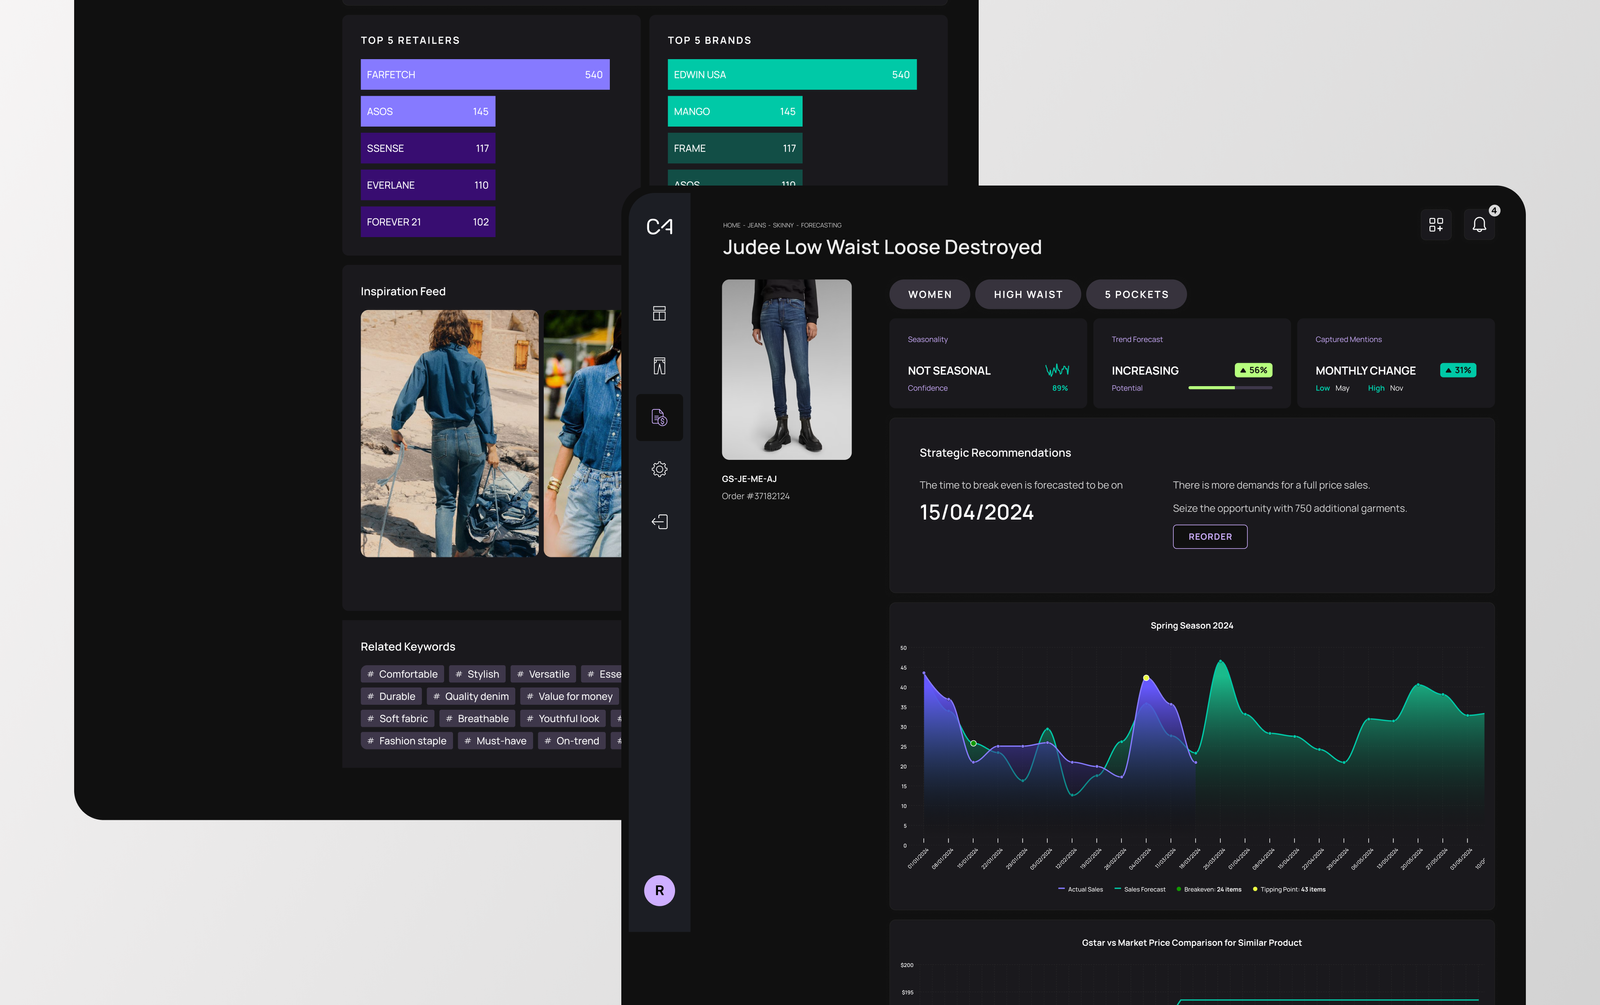Open the notifications bell
Screen dimensions: 1600x1005
click(x=1479, y=225)
